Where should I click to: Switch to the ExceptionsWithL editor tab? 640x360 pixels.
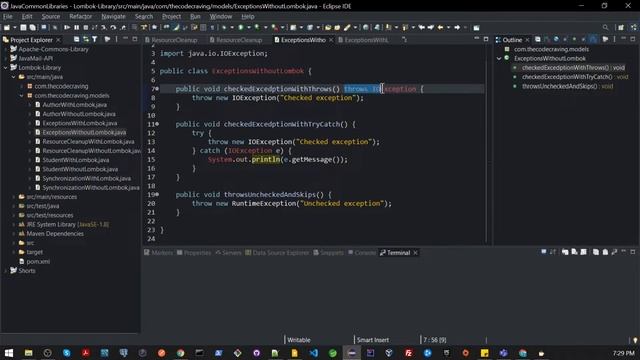pyautogui.click(x=363, y=40)
